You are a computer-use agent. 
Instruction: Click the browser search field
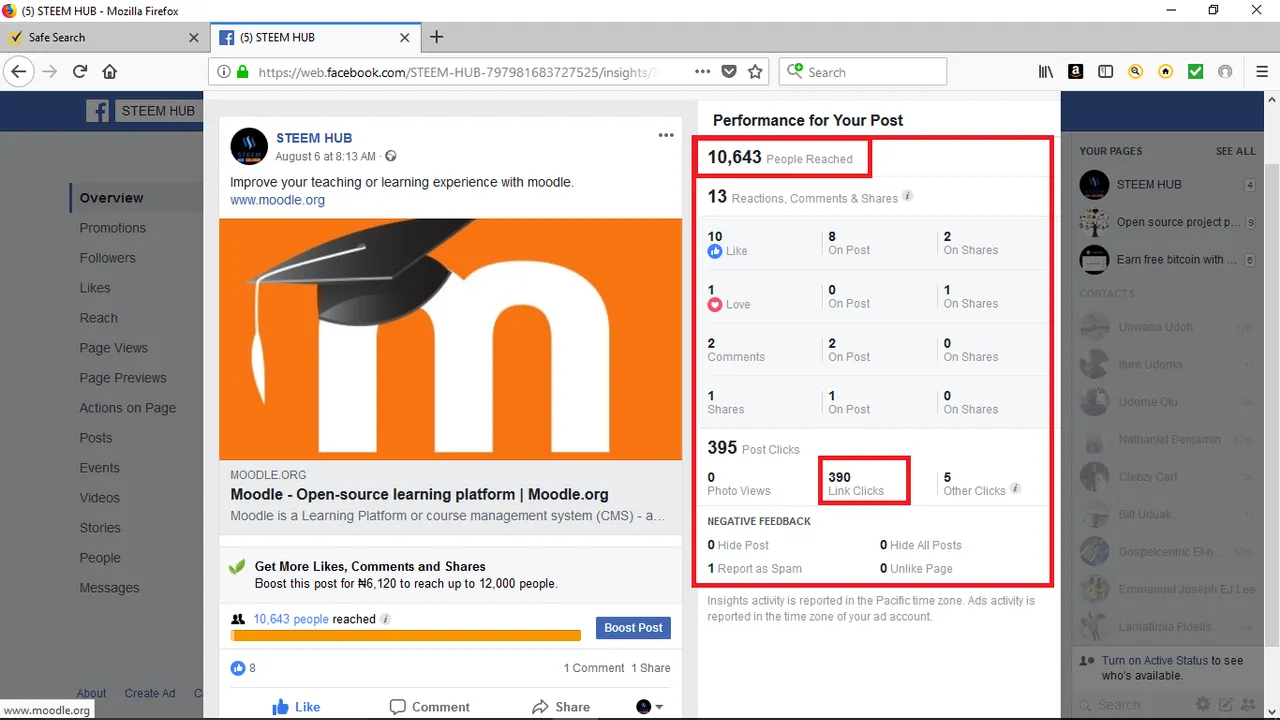(x=863, y=72)
